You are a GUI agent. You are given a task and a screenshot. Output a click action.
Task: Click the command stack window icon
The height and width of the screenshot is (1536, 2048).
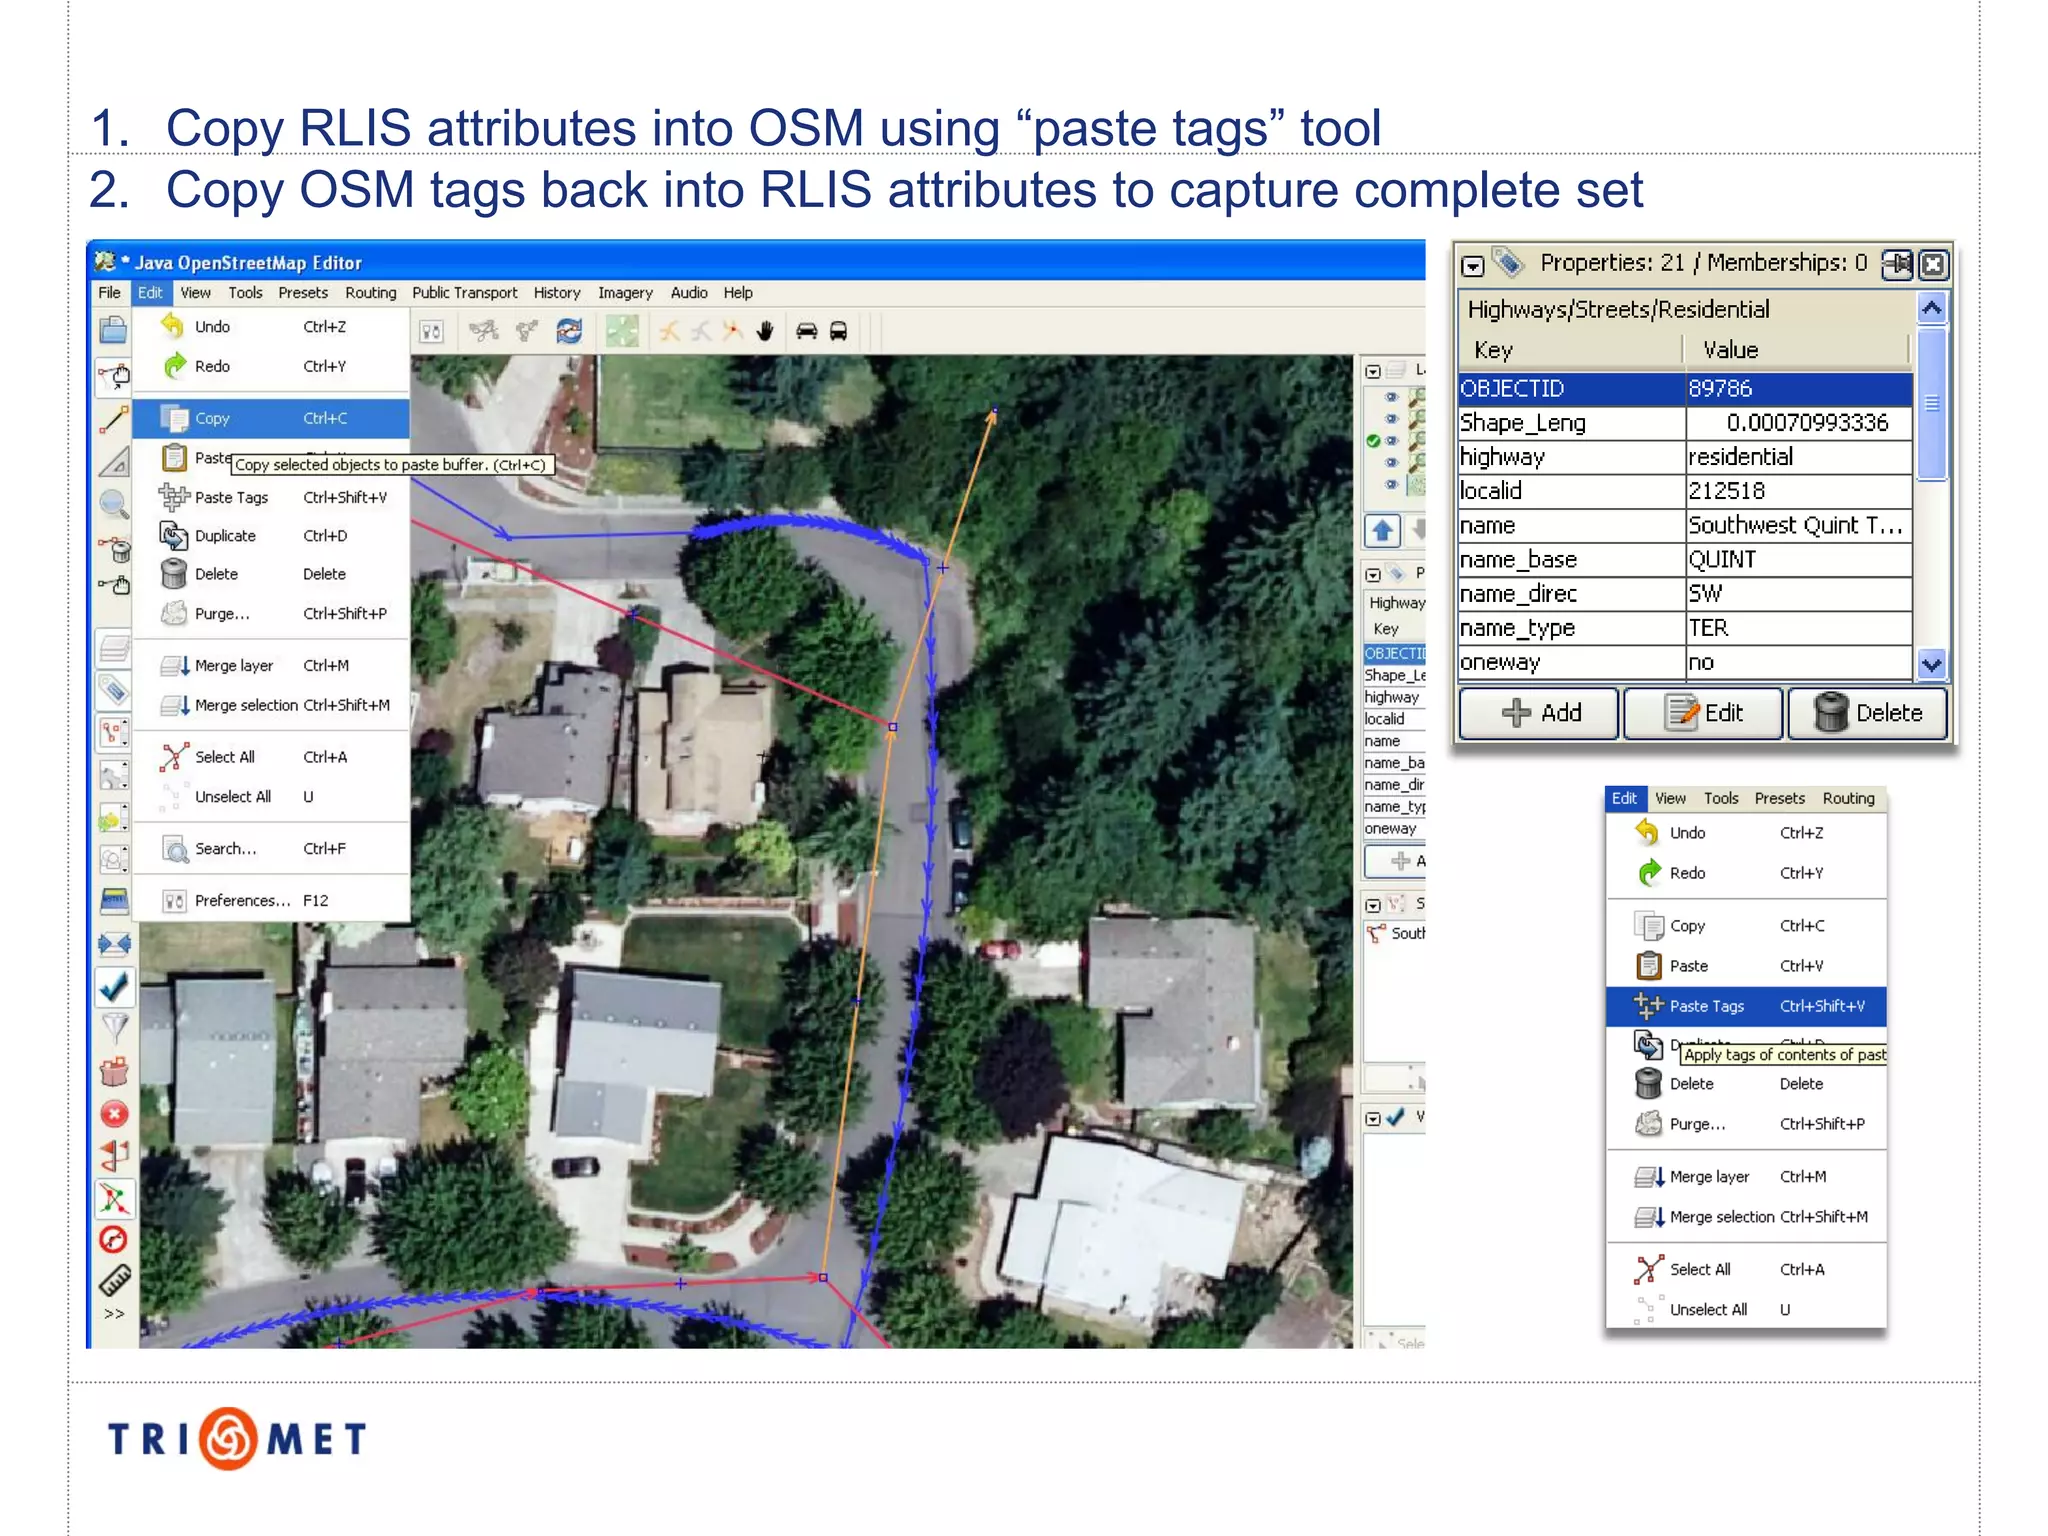tap(114, 899)
